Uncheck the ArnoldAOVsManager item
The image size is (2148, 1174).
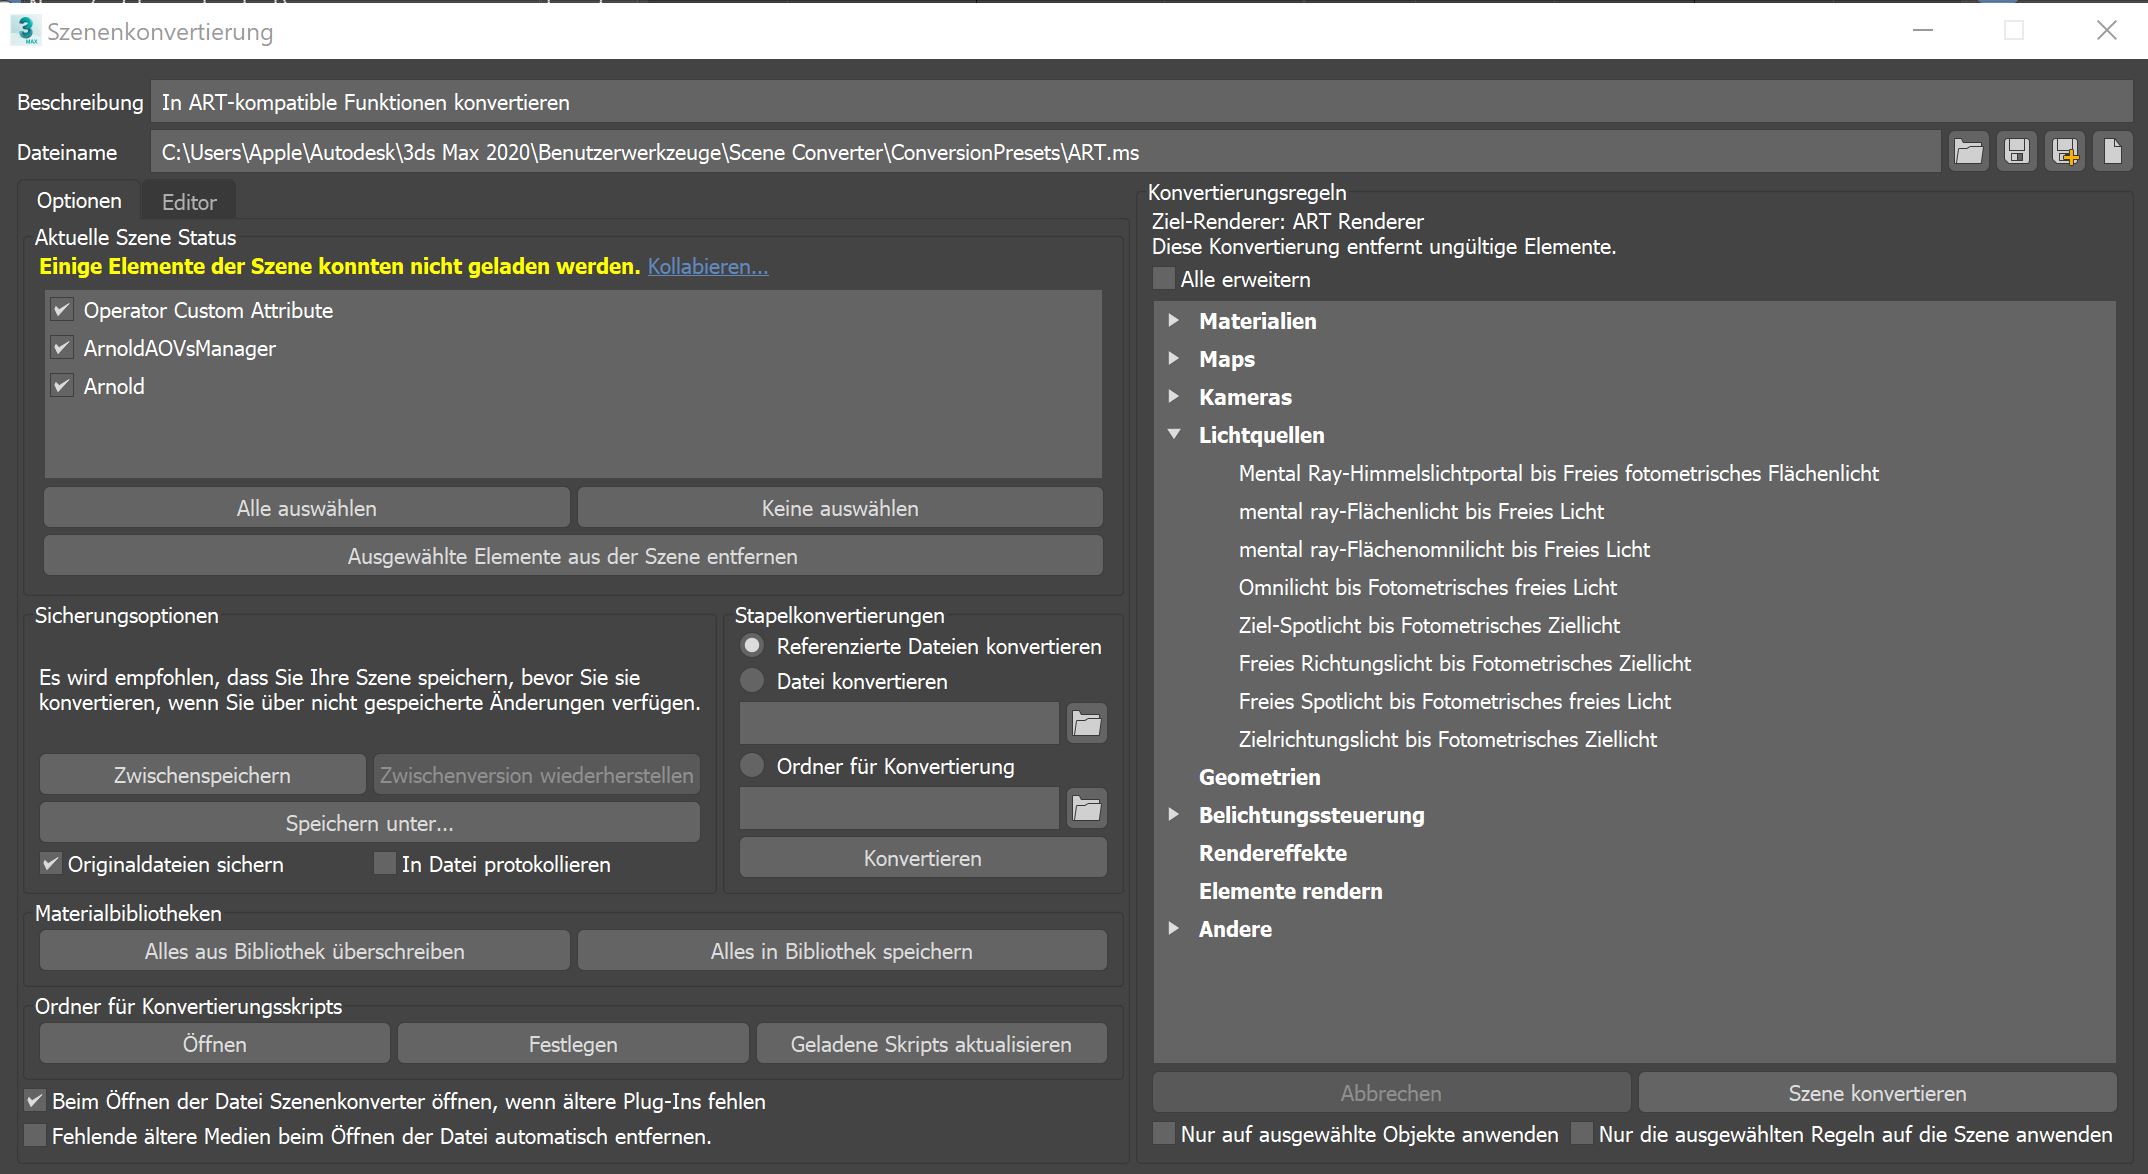pyautogui.click(x=62, y=348)
